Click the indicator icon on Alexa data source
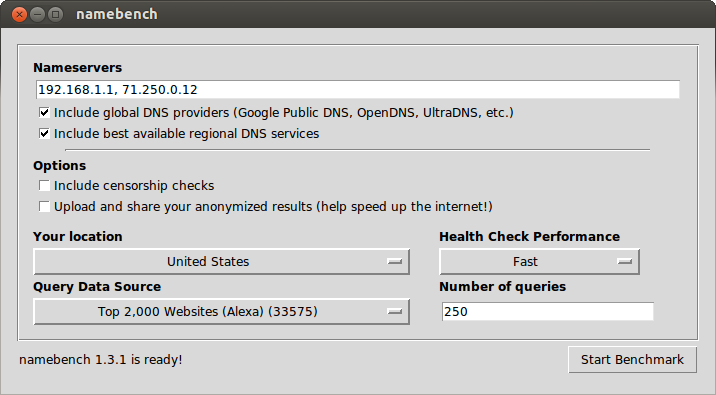Screen dimensions: 716x395 394,312
